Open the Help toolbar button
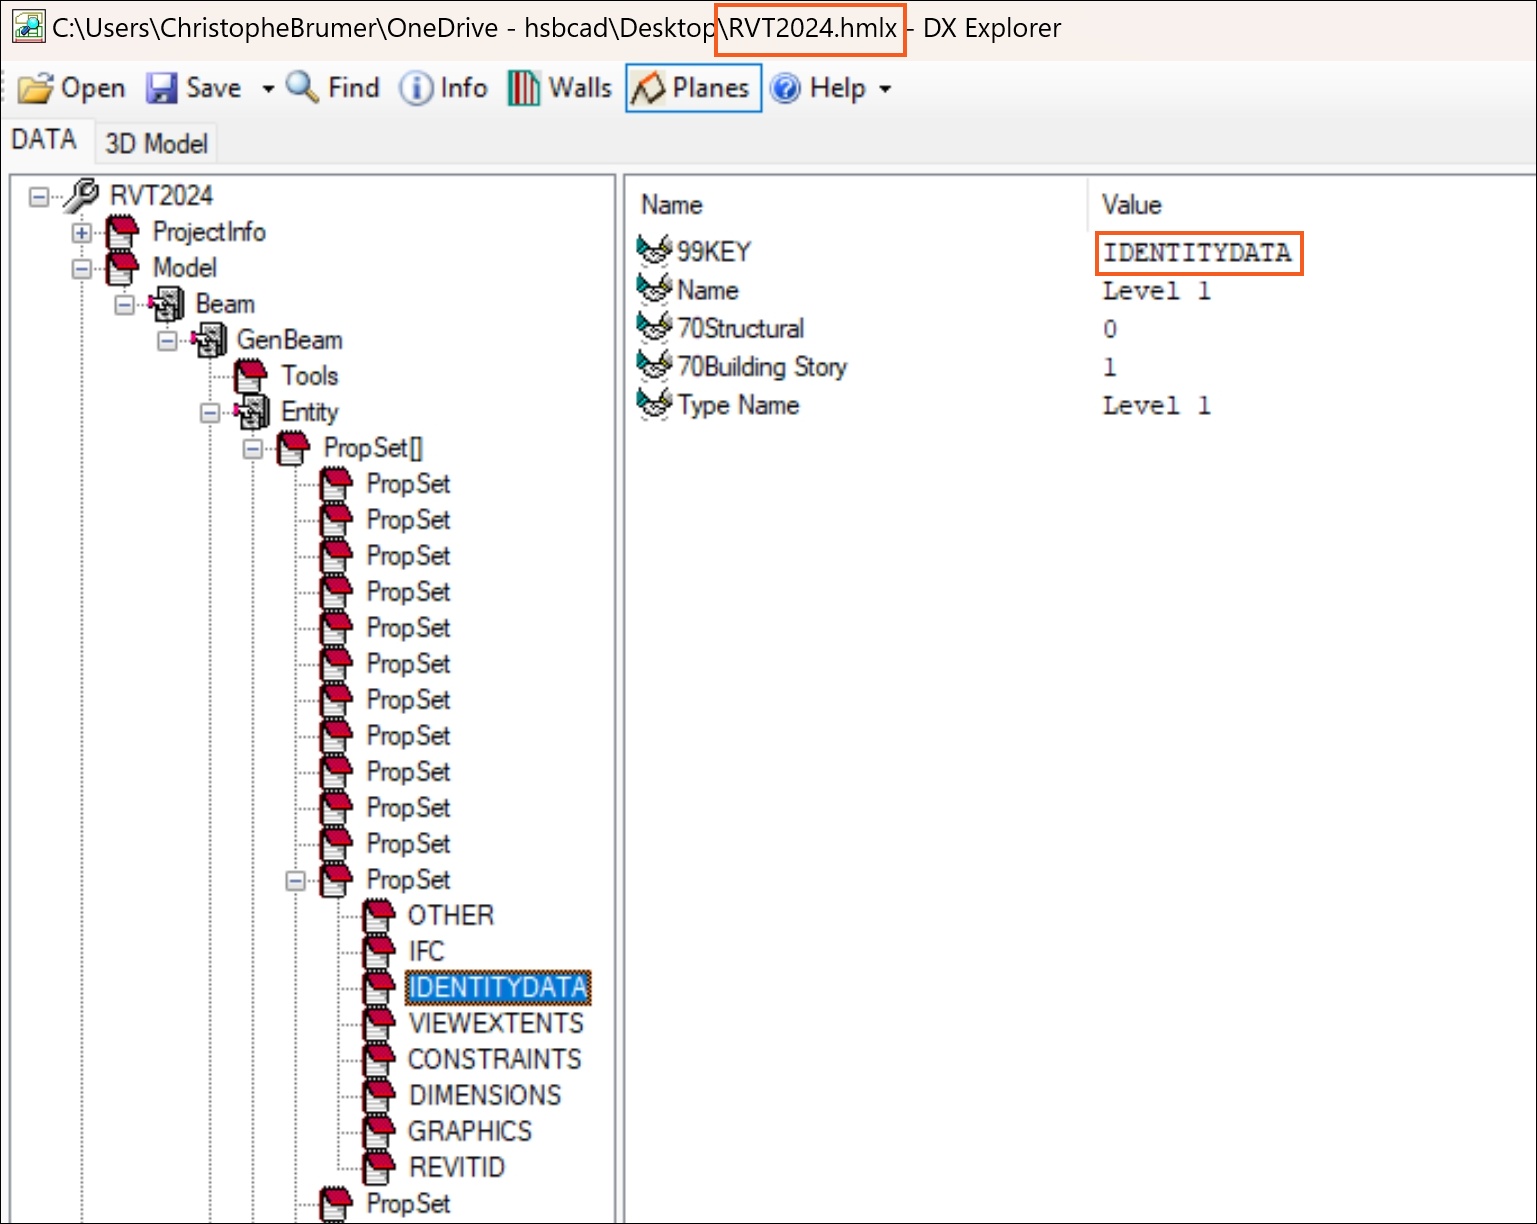 pos(819,88)
